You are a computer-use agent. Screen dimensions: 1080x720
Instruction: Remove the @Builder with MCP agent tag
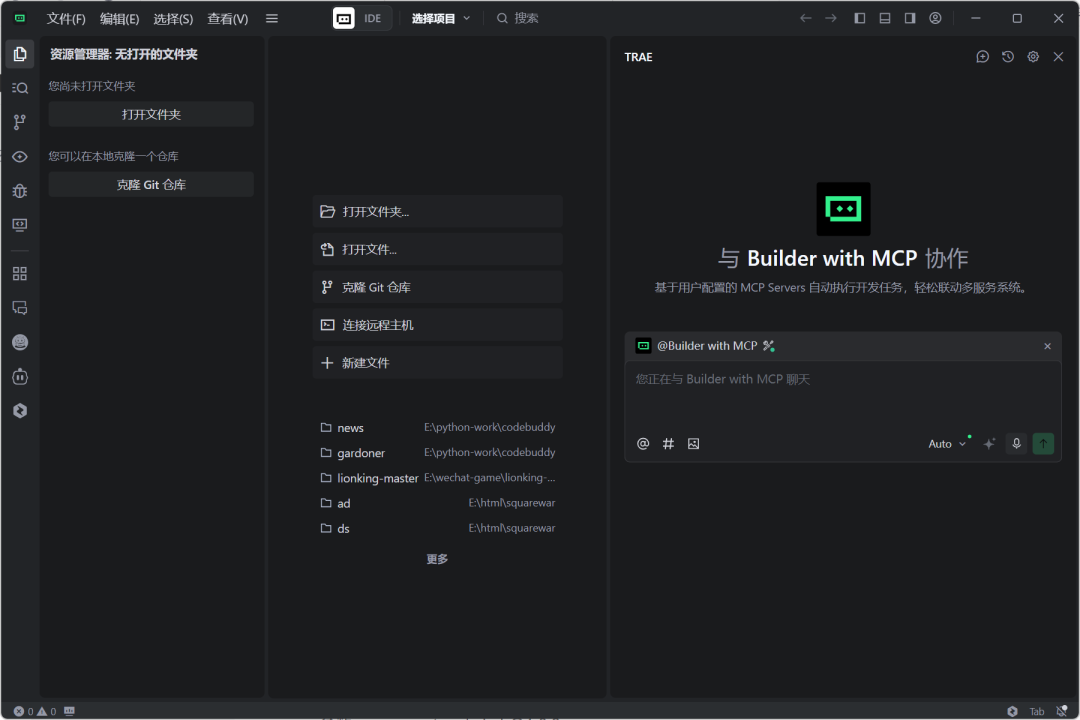[1048, 346]
